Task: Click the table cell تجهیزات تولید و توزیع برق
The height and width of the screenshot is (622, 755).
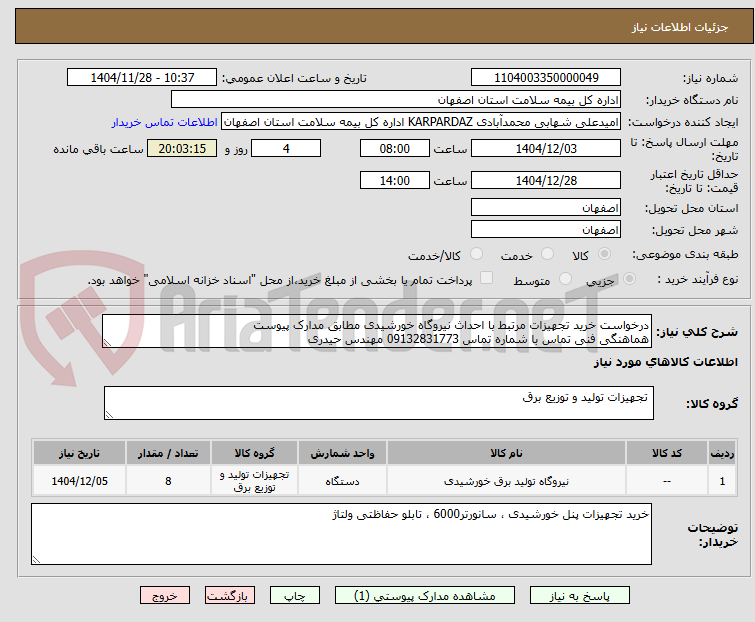Action: click(254, 481)
